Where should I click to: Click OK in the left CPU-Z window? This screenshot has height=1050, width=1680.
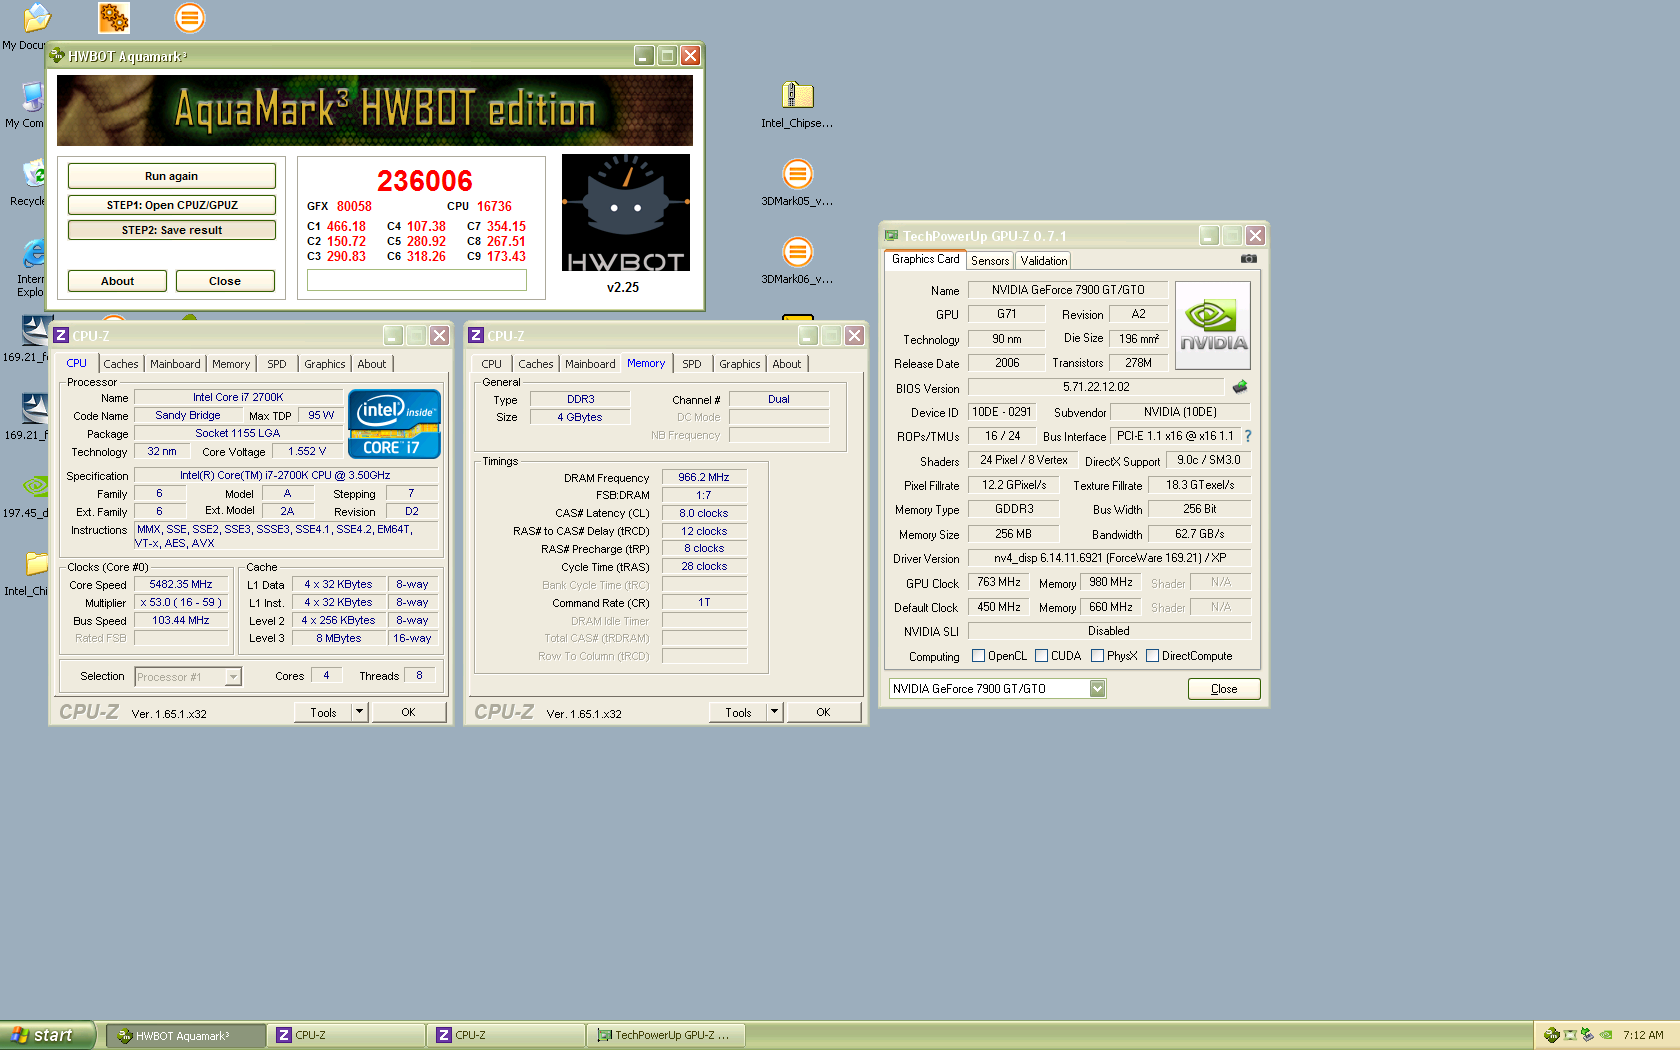coord(408,712)
